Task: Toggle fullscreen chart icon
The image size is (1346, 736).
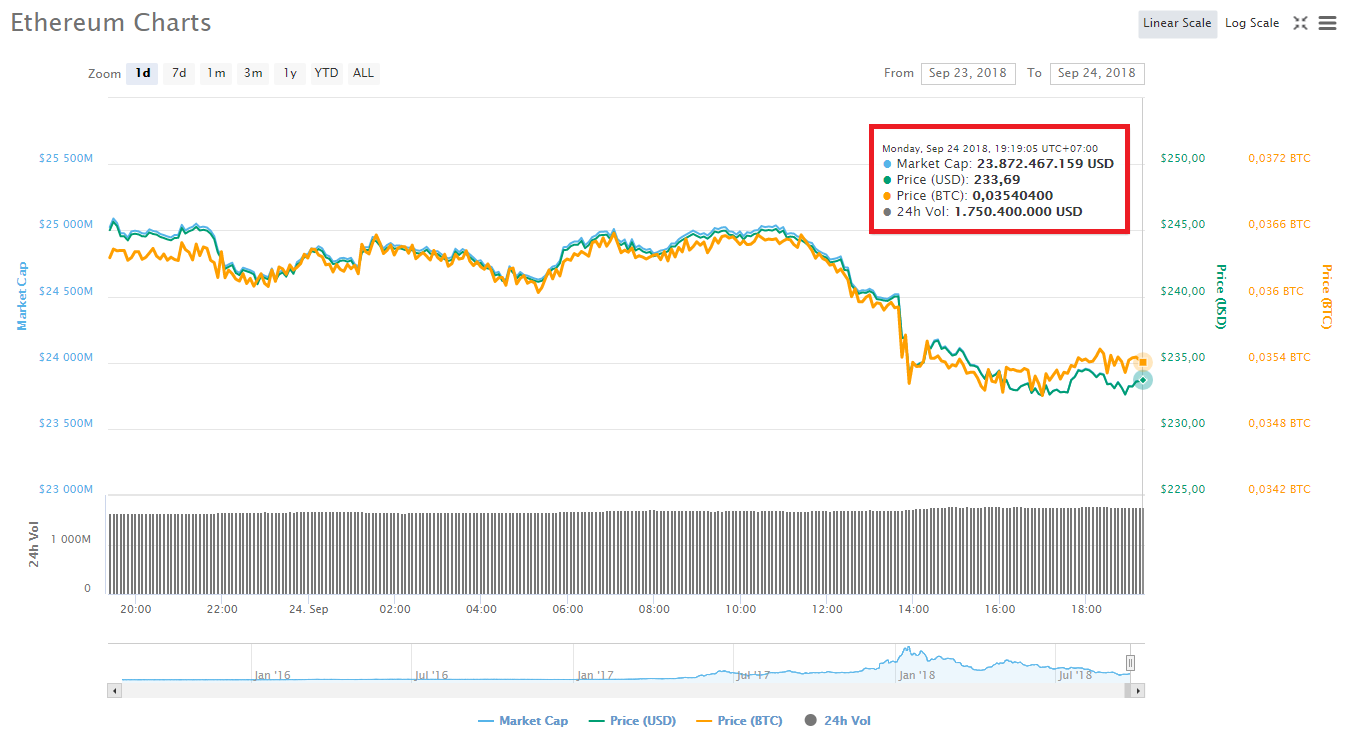Action: (x=1300, y=23)
